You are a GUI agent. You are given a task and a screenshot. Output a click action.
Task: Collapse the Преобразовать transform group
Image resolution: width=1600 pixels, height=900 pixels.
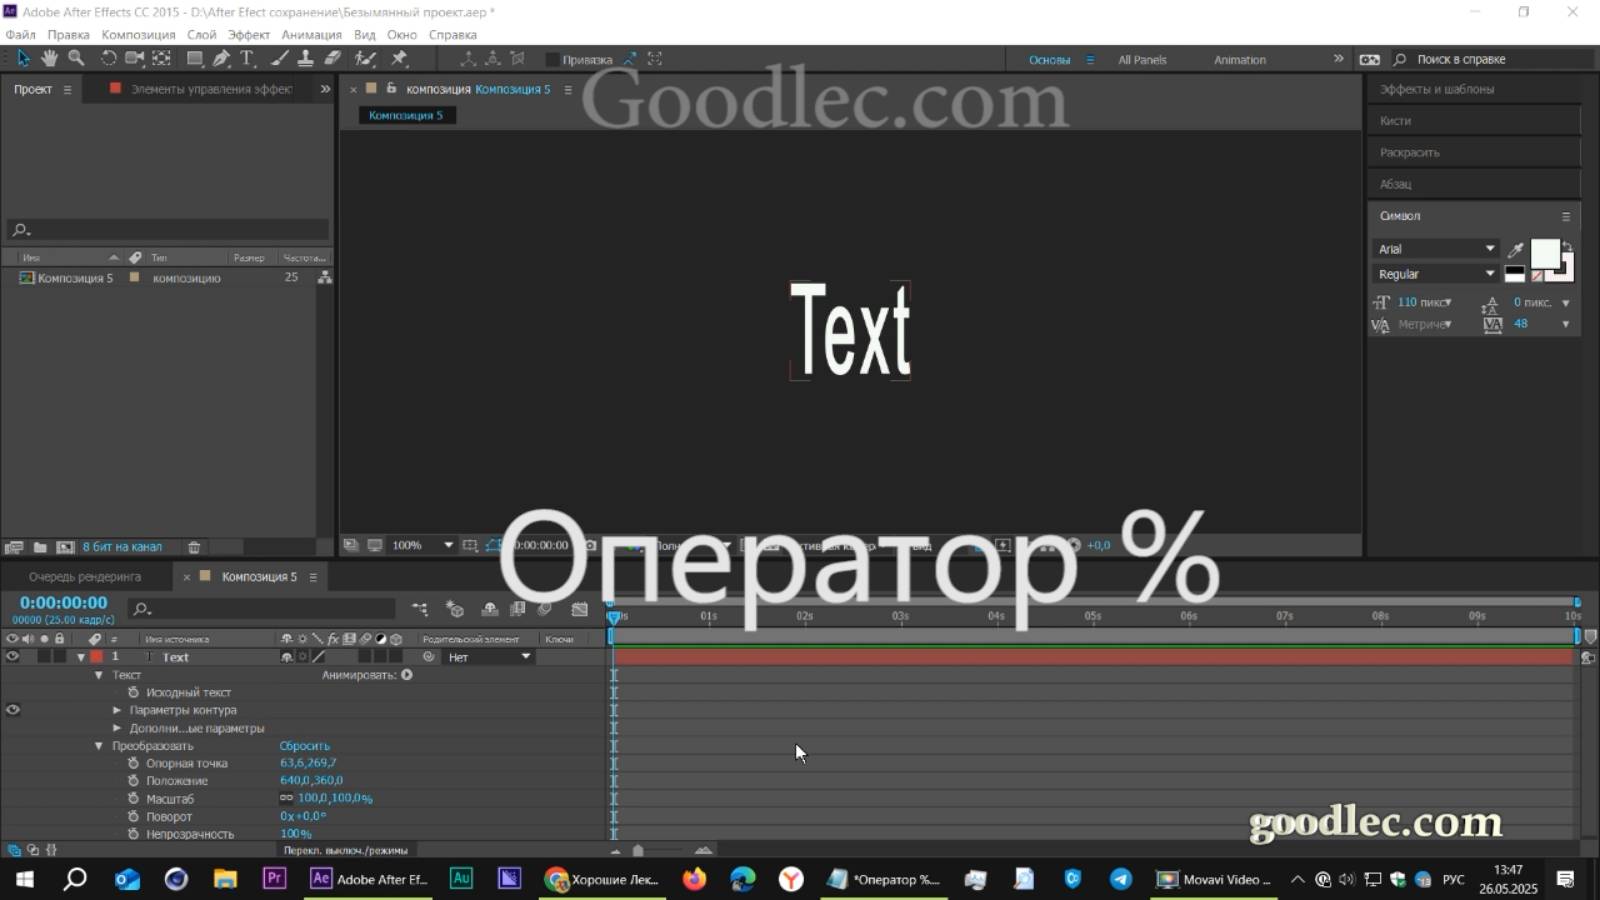click(x=98, y=745)
